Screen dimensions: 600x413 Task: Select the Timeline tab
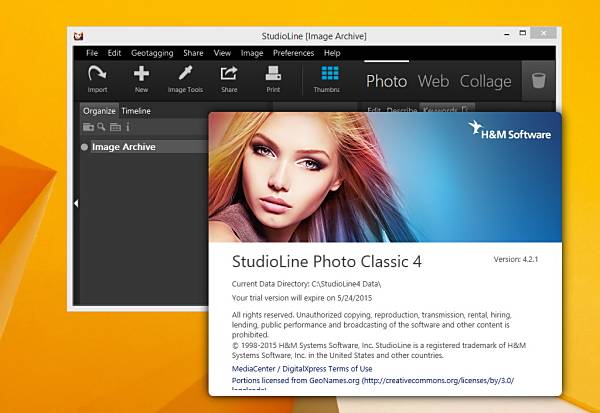[136, 111]
